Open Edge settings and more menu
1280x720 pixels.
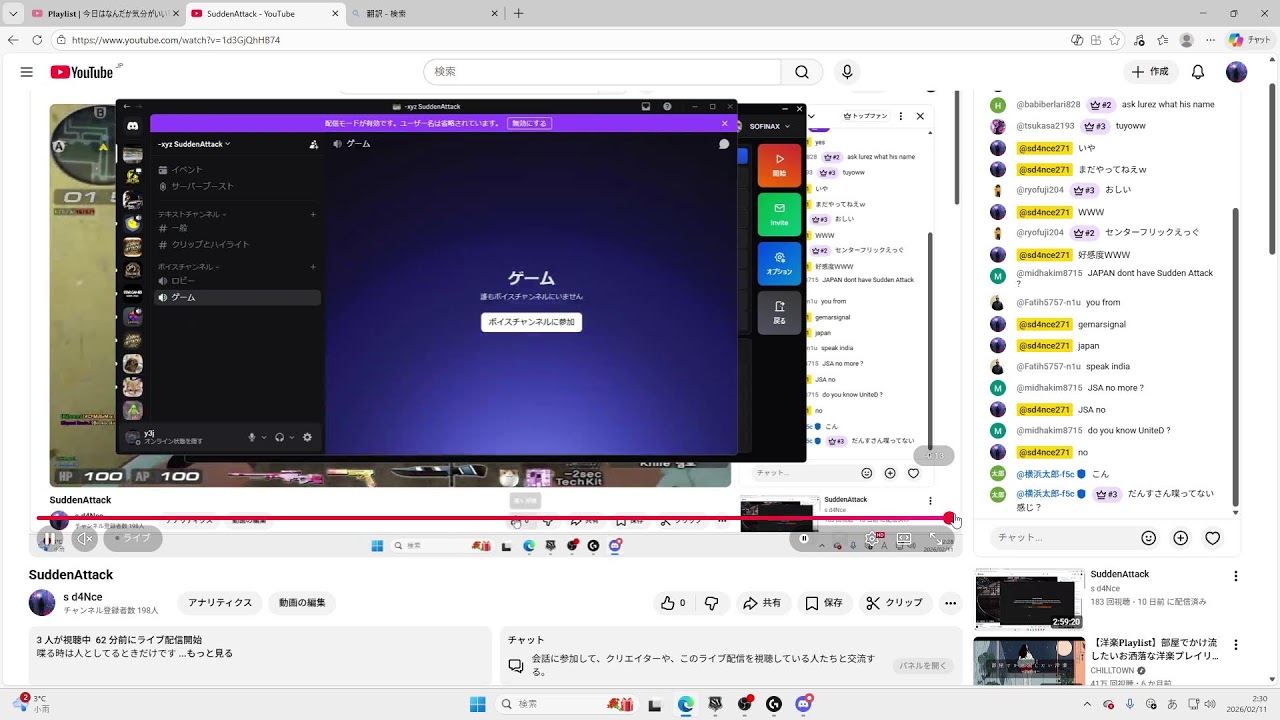(1211, 40)
